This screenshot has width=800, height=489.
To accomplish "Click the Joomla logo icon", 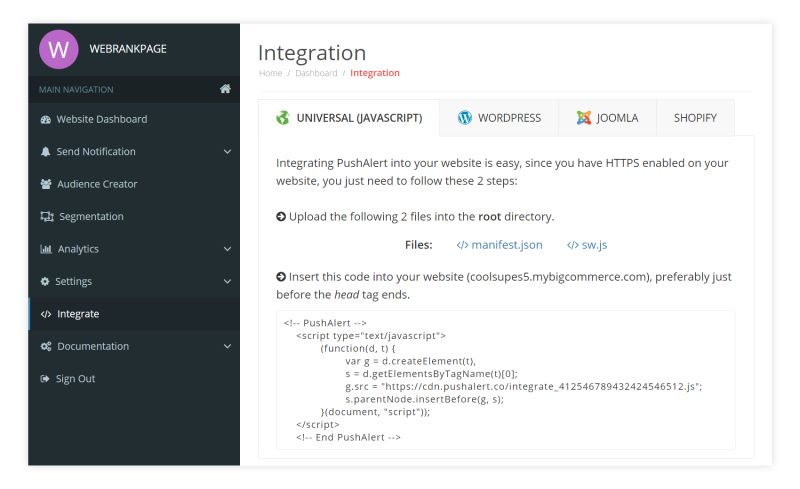I will coord(584,118).
